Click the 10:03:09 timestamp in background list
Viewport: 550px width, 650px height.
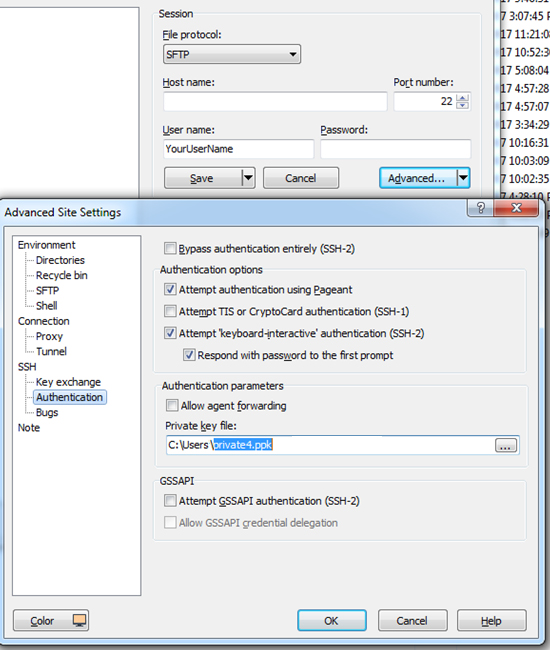click(524, 160)
